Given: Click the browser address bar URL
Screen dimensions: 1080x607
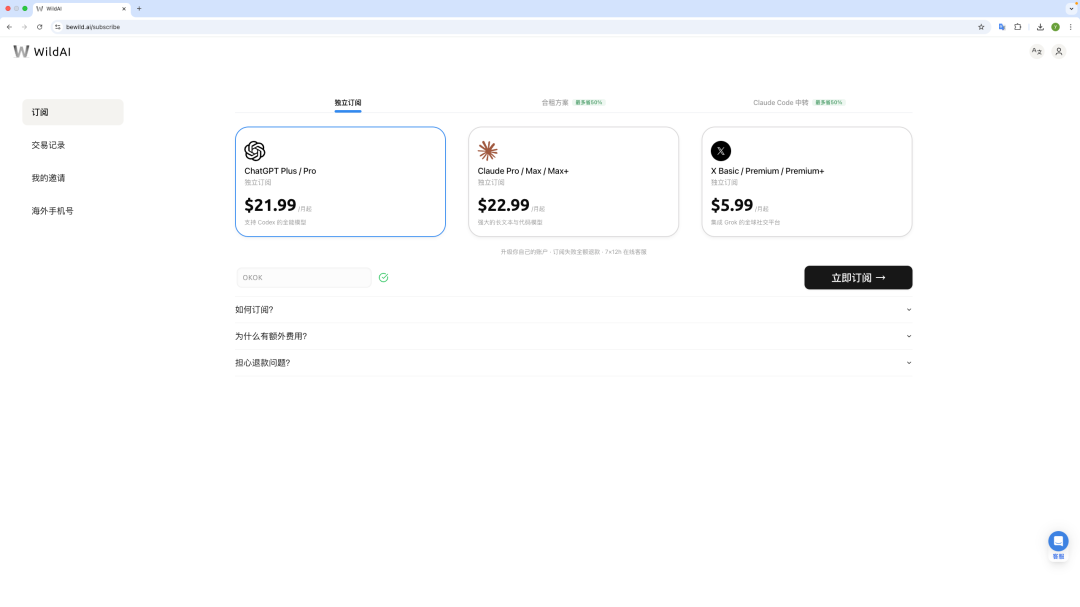Looking at the screenshot, I should pyautogui.click(x=93, y=27).
